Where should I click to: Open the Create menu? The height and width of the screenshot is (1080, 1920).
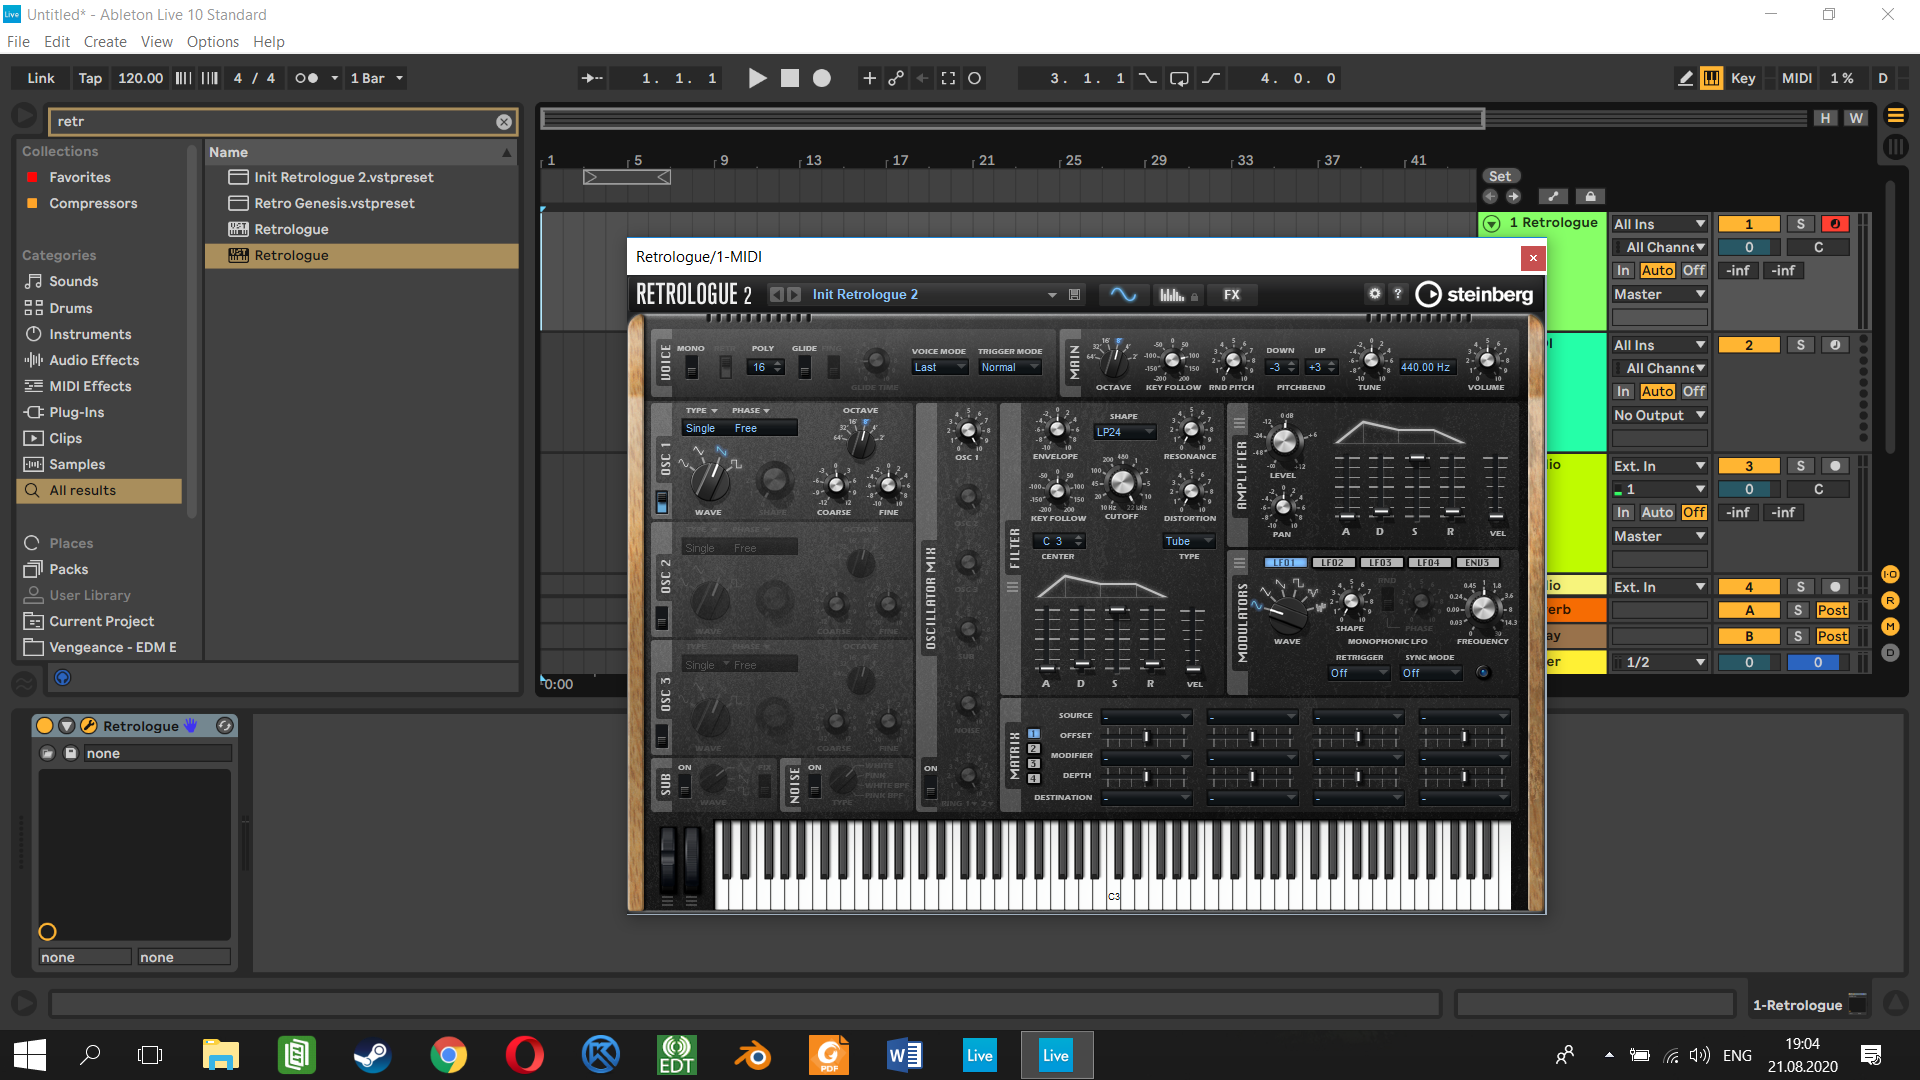click(105, 42)
